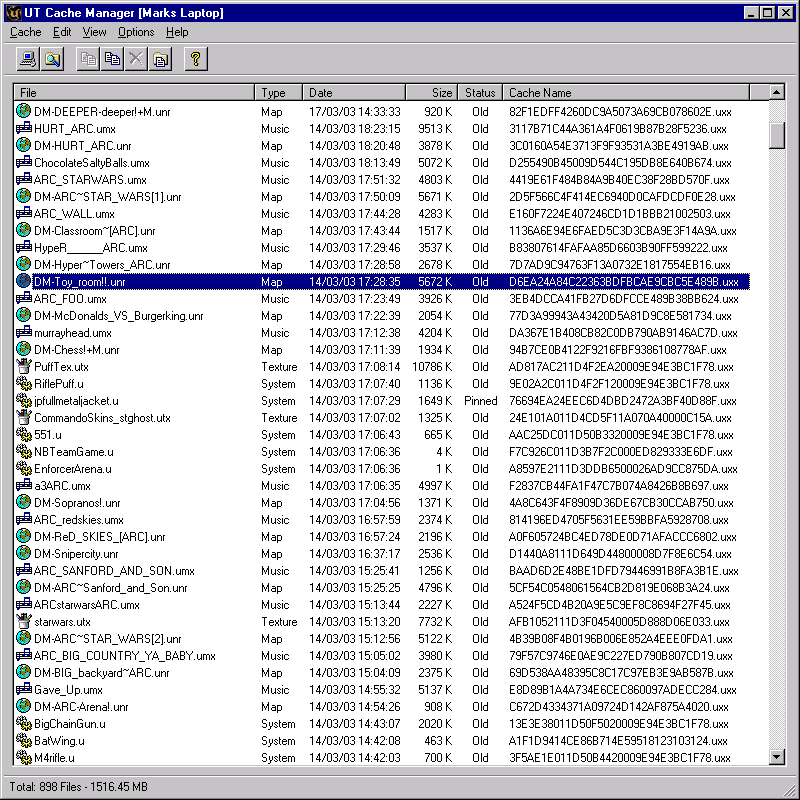Viewport: 800px width, 800px height.
Task: Click the music icon beside ChocolateSaltyBalls.umx
Action: [x=25, y=162]
